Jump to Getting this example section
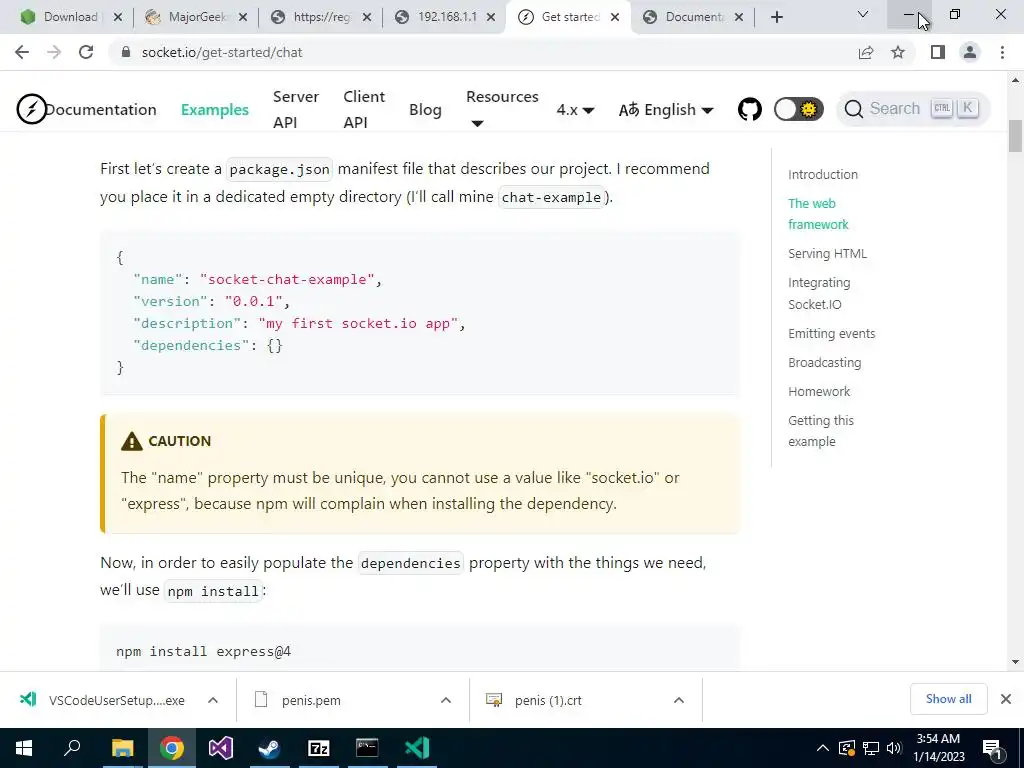This screenshot has height=768, width=1024. coord(821,431)
